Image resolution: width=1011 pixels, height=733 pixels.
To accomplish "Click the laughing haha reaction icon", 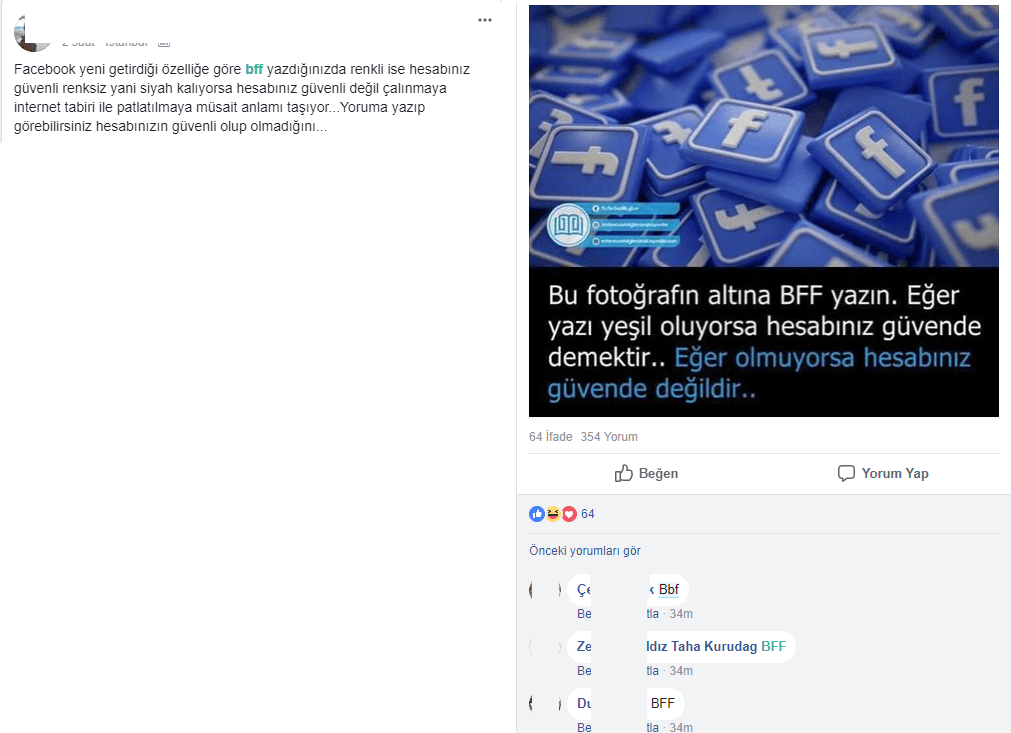I will point(553,514).
